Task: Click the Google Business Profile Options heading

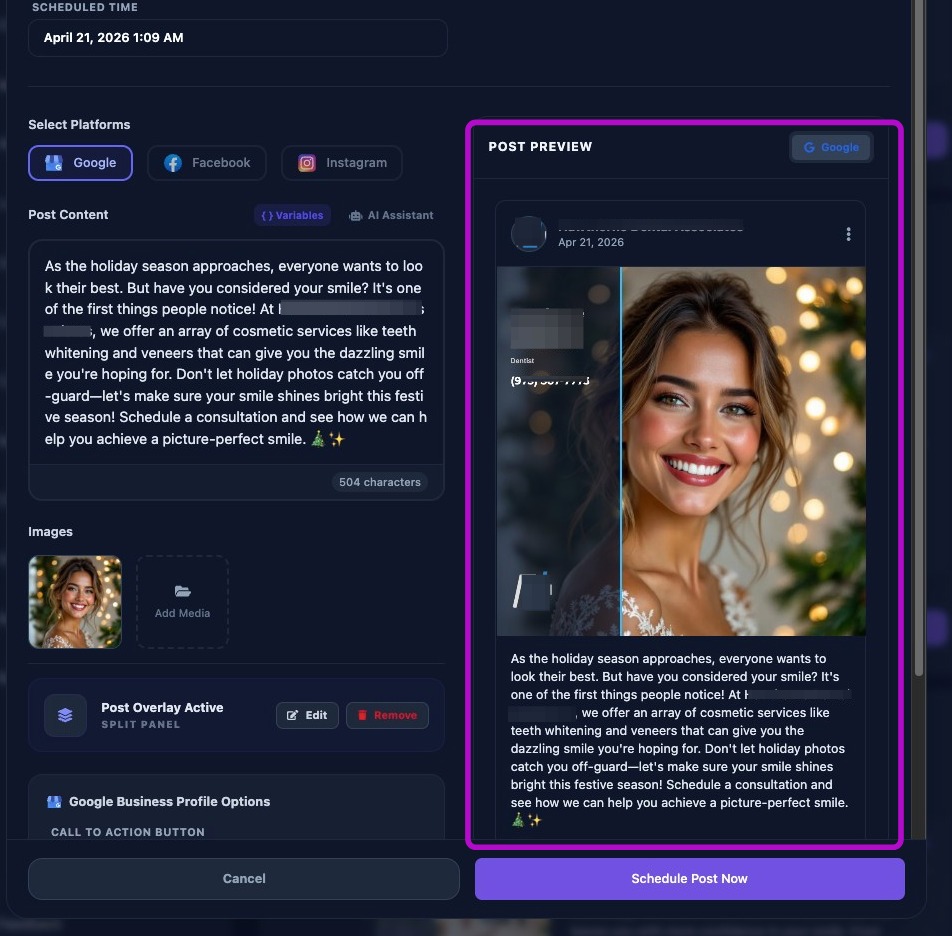Action: 169,802
